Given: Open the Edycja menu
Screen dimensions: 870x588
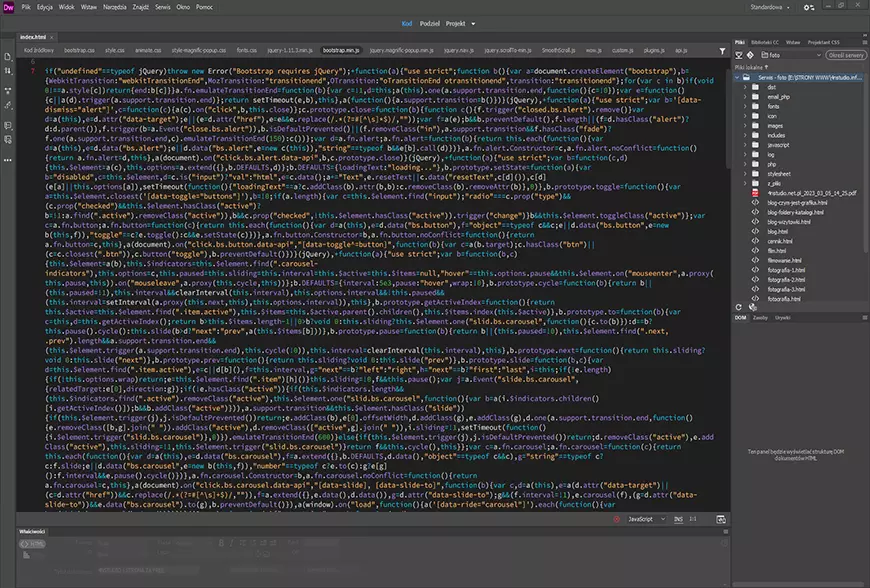Looking at the screenshot, I should coord(45,7).
